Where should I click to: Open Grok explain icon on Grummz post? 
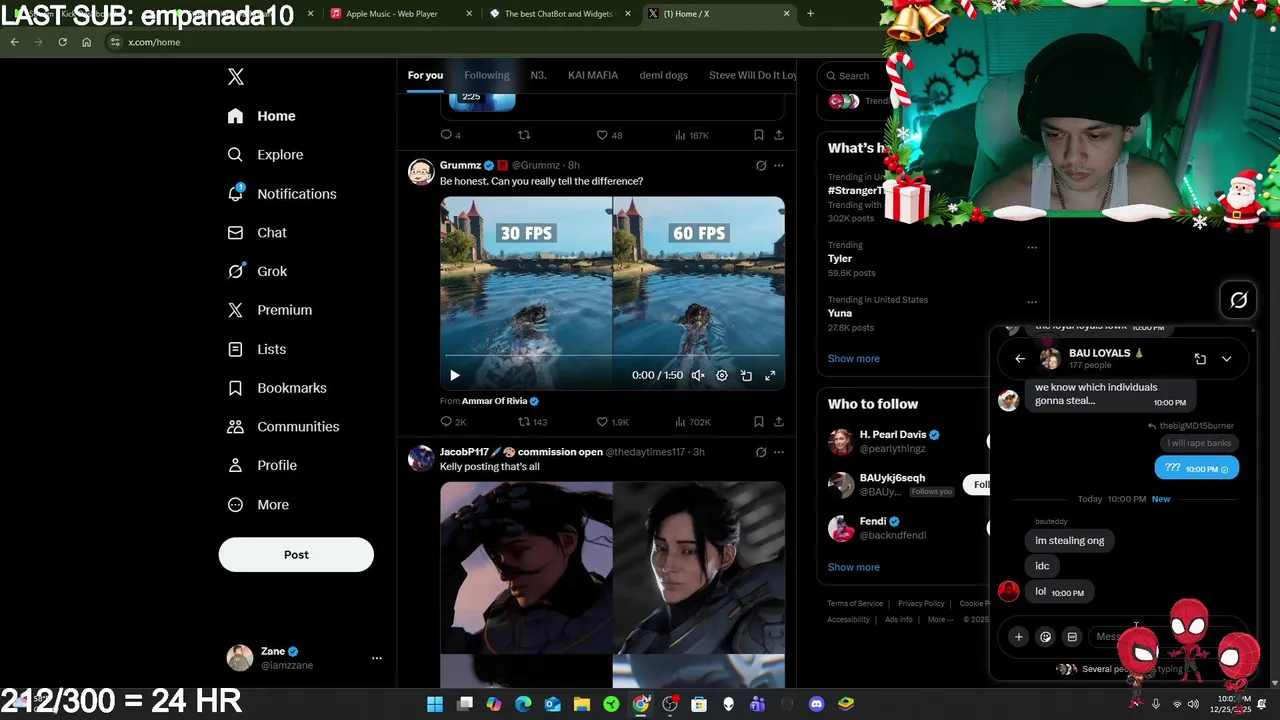point(761,165)
